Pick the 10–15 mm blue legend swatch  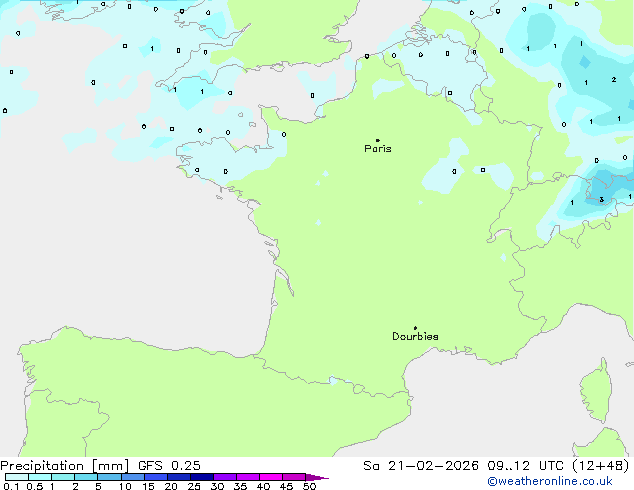tap(133, 477)
